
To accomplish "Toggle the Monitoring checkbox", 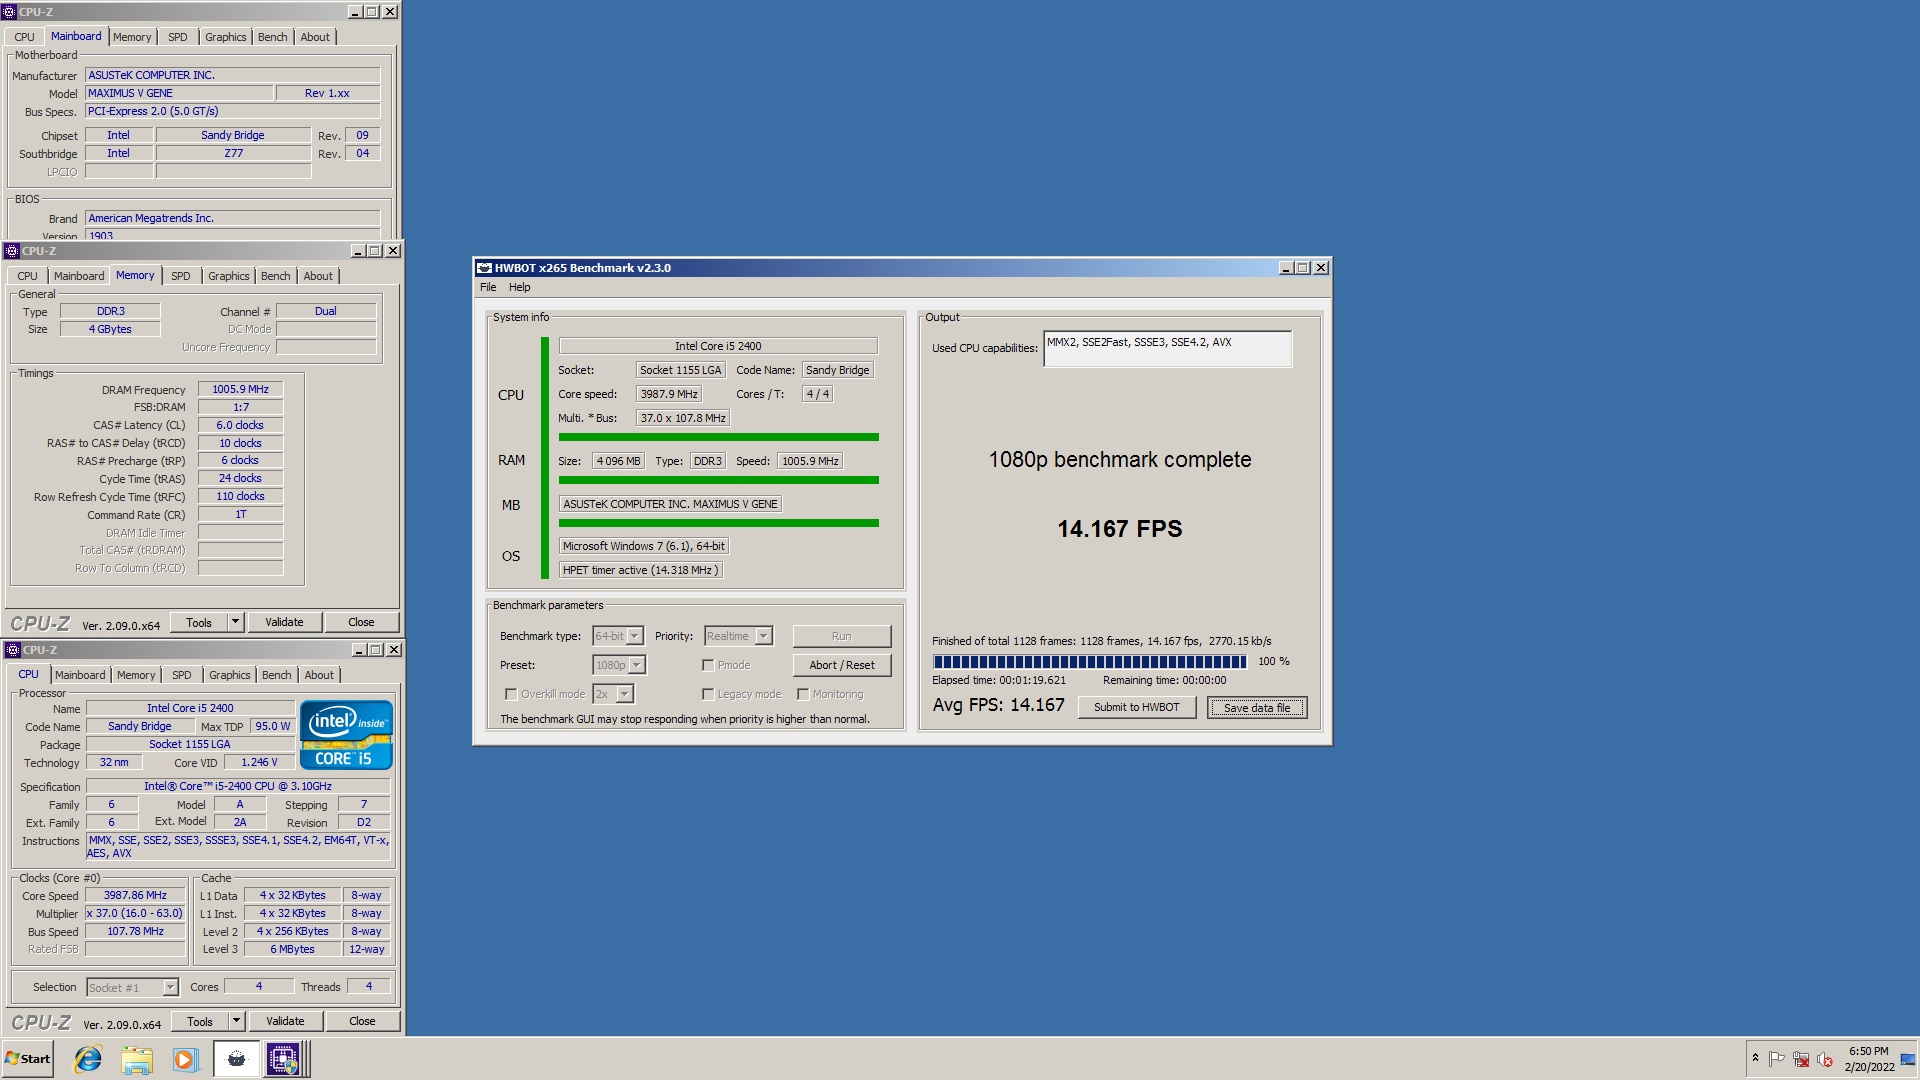I will (803, 694).
